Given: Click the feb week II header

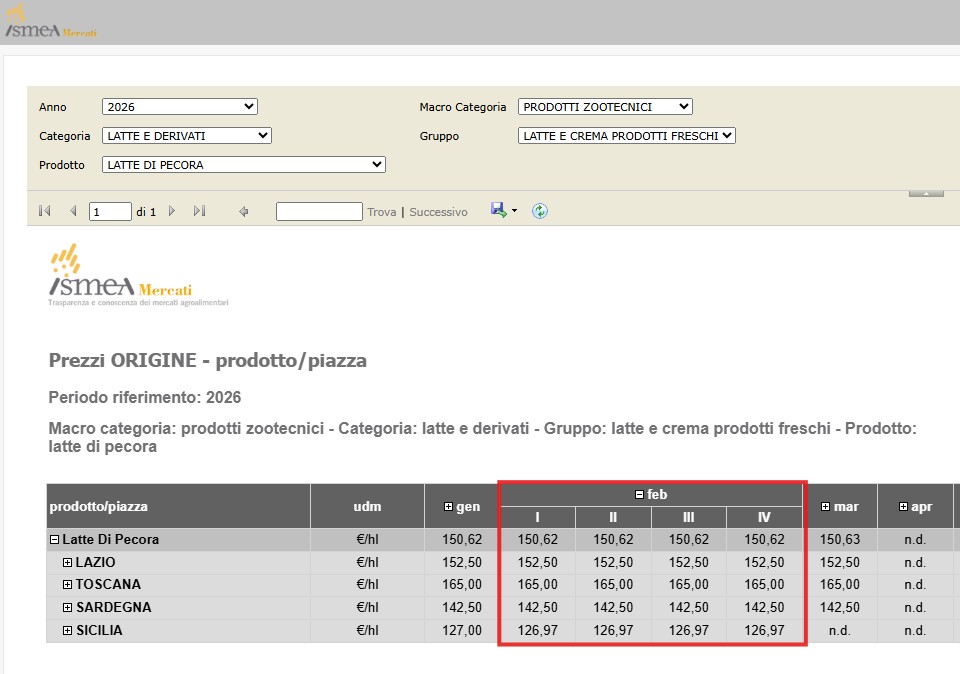Looking at the screenshot, I should 613,517.
